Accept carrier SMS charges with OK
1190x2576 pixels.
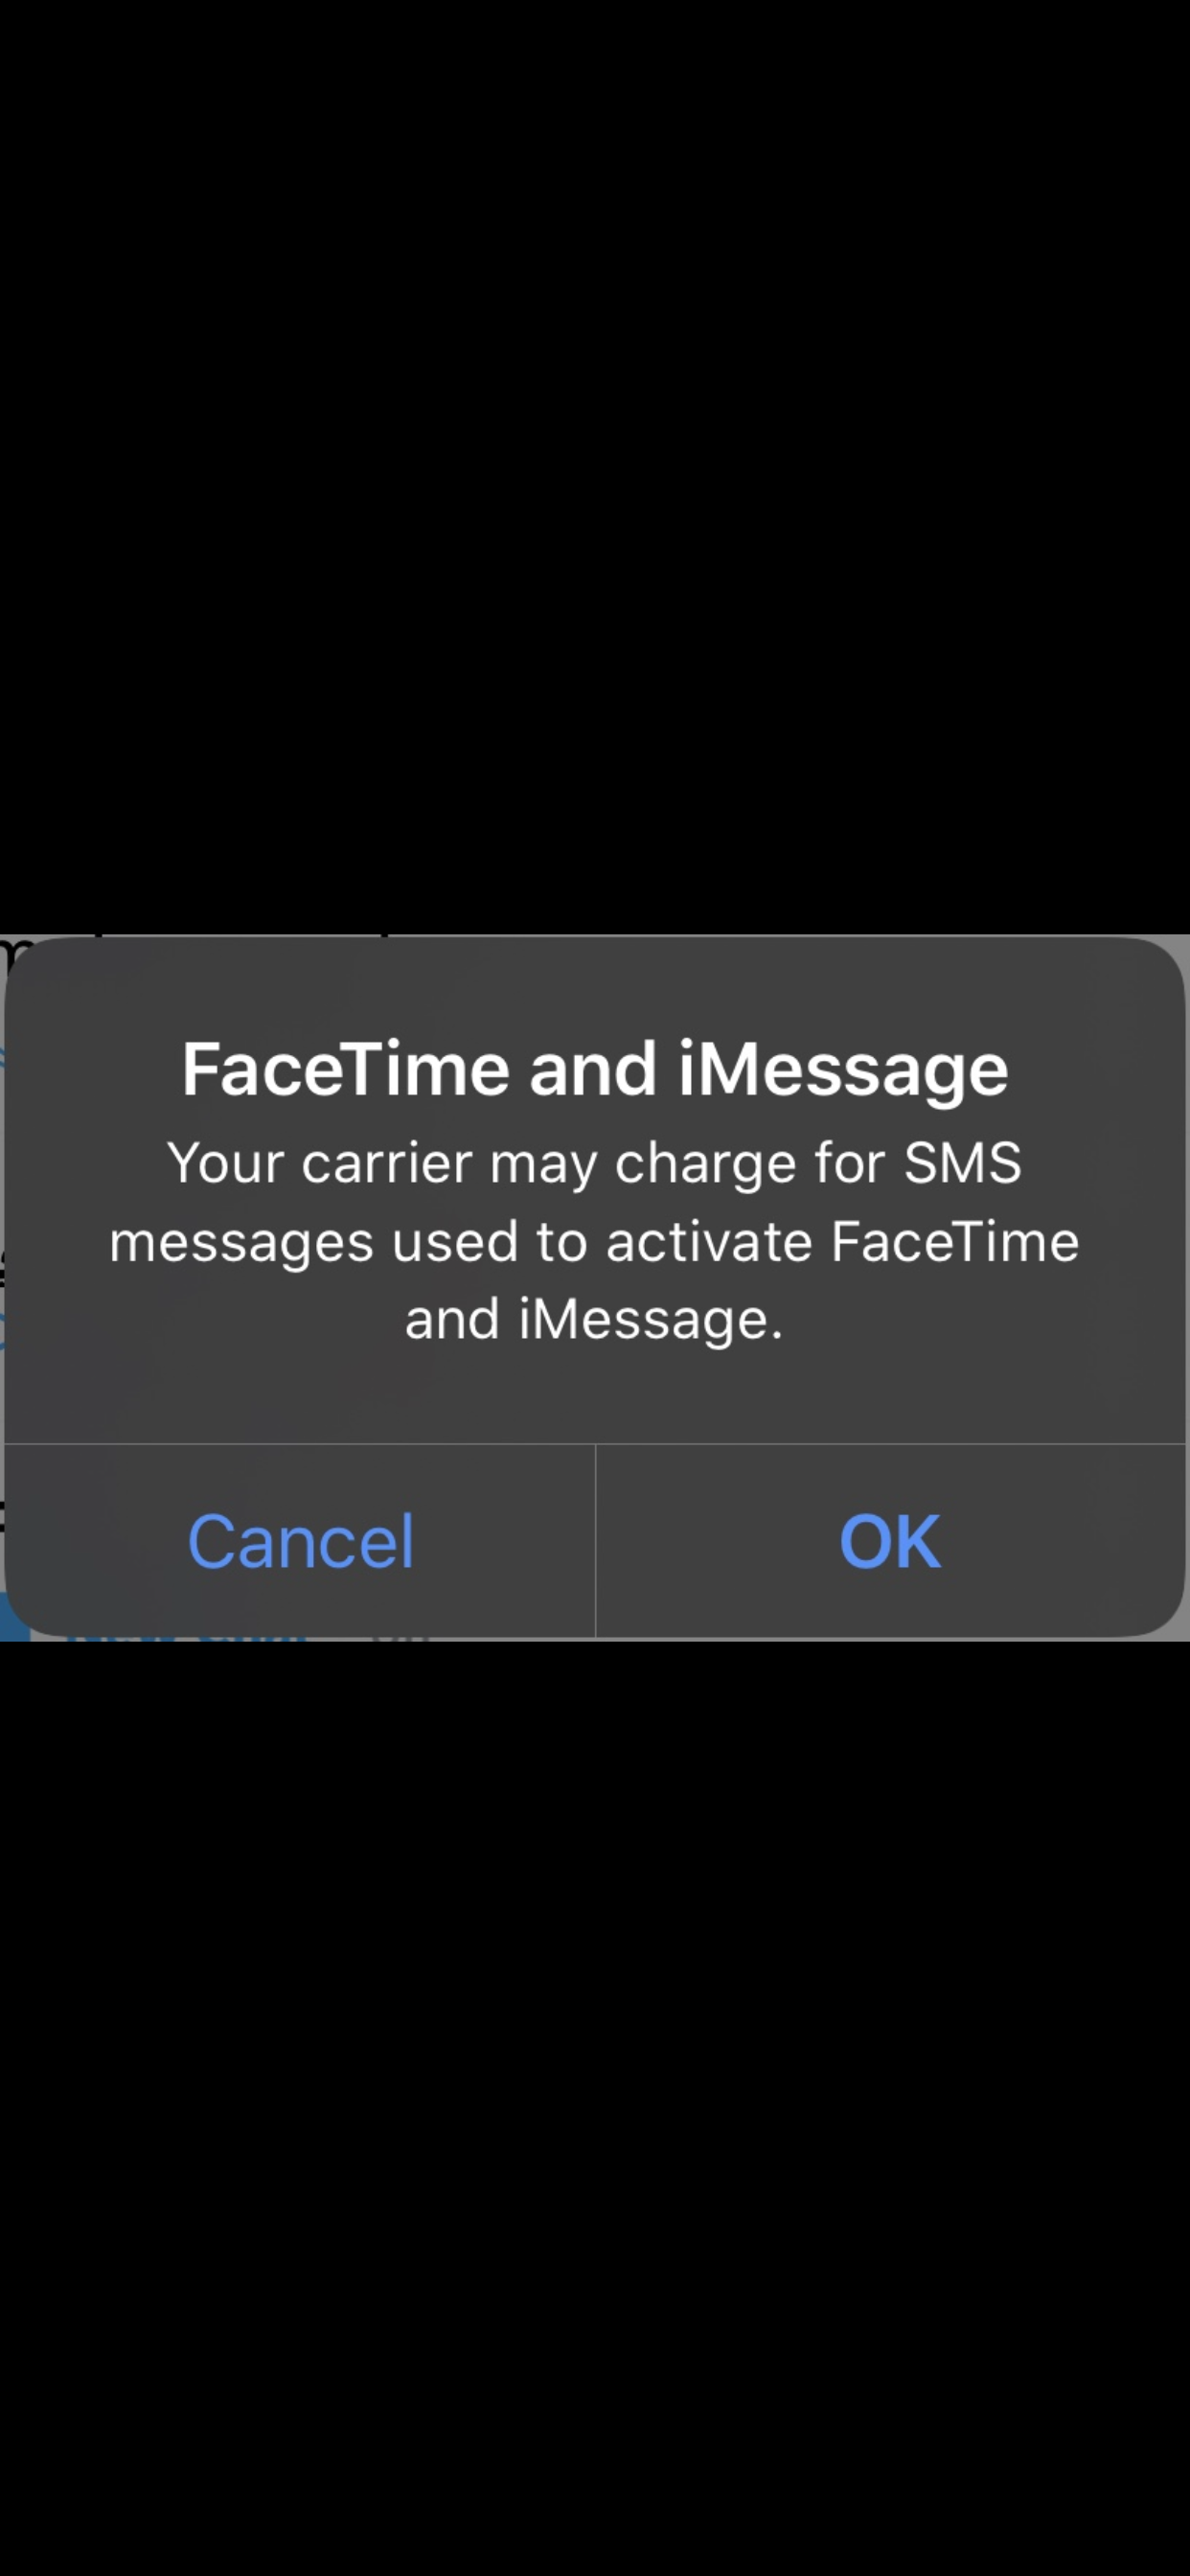pos(890,1541)
